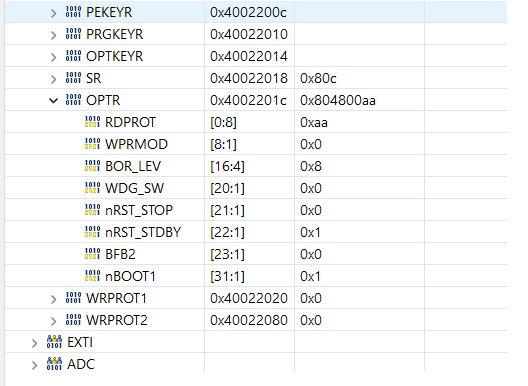Select the BOR_LEV field name

coord(133,166)
